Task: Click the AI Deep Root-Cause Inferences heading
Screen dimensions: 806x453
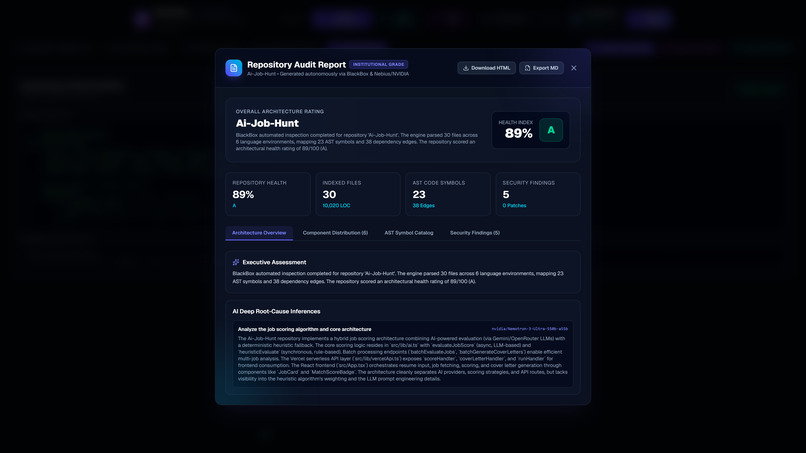Action: (x=276, y=312)
